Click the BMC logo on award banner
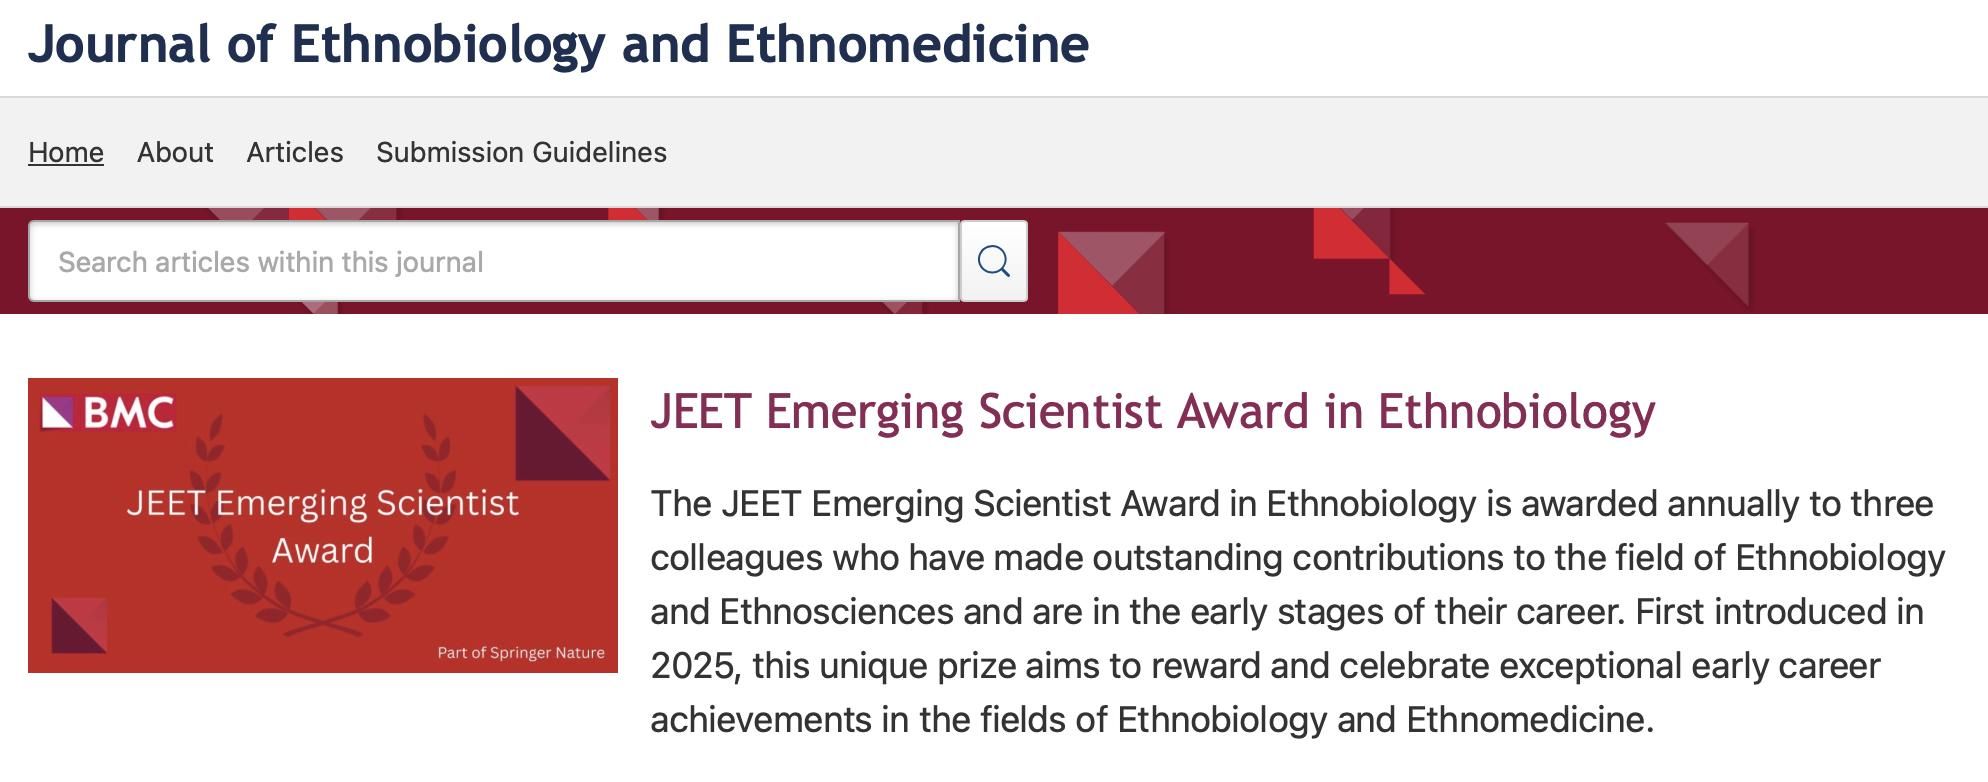The image size is (1988, 782). coord(108,412)
